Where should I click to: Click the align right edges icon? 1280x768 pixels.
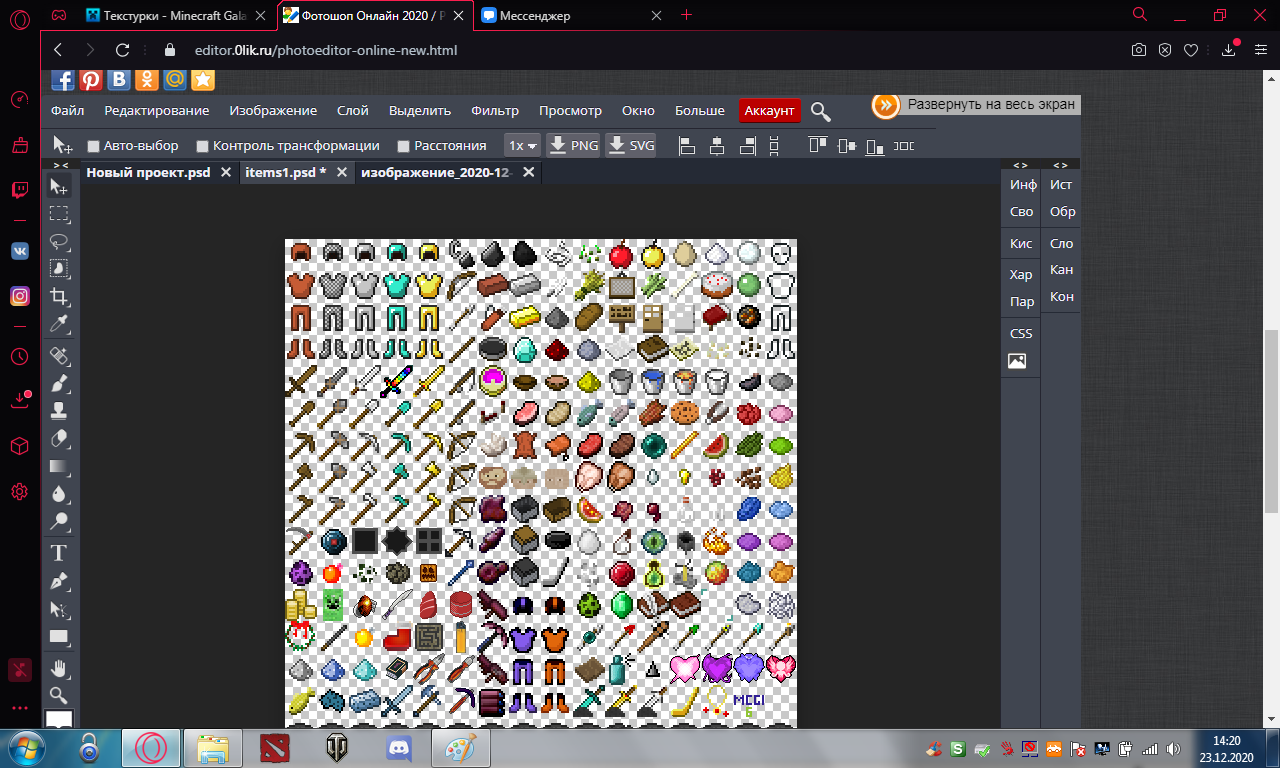747,146
